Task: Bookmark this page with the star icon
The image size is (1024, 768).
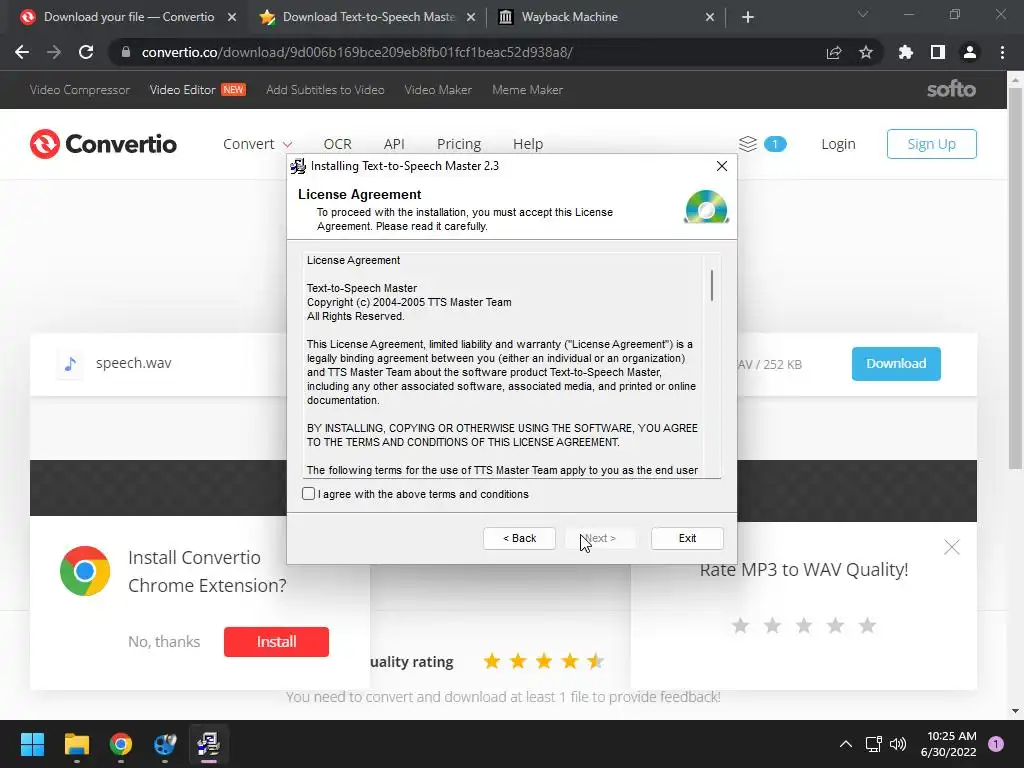Action: coord(866,52)
